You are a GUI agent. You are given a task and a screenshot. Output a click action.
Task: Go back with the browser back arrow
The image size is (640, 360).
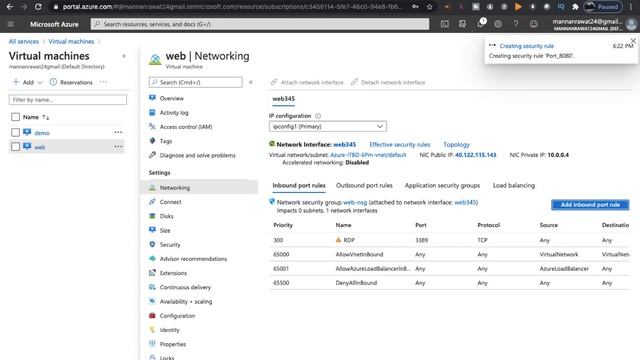(x=10, y=7)
